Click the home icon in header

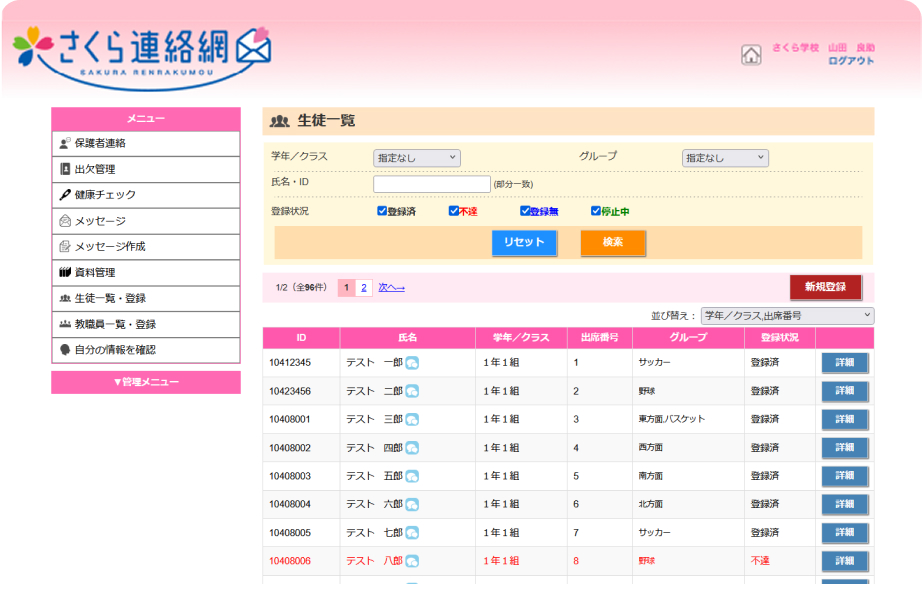coord(751,55)
